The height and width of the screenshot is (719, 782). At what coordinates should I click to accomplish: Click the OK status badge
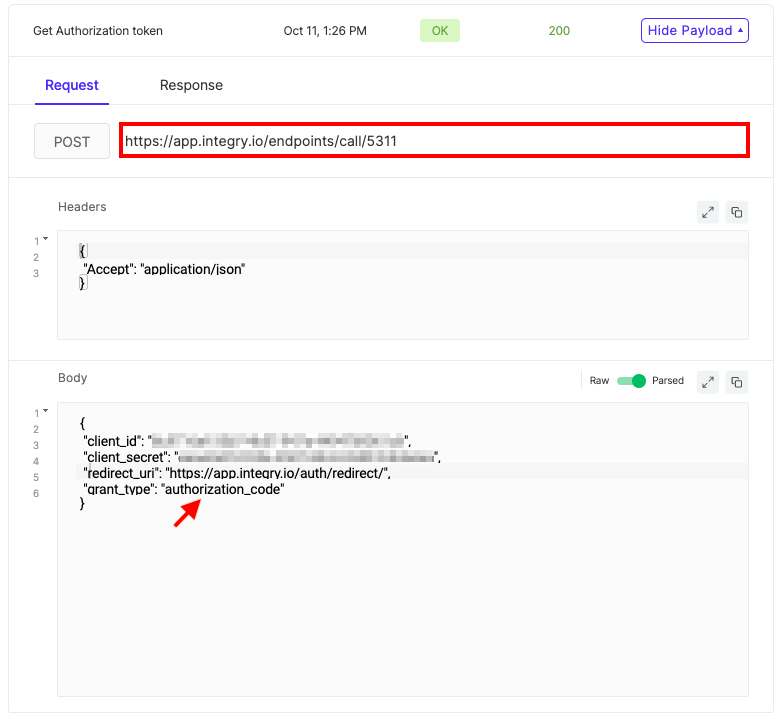[439, 31]
